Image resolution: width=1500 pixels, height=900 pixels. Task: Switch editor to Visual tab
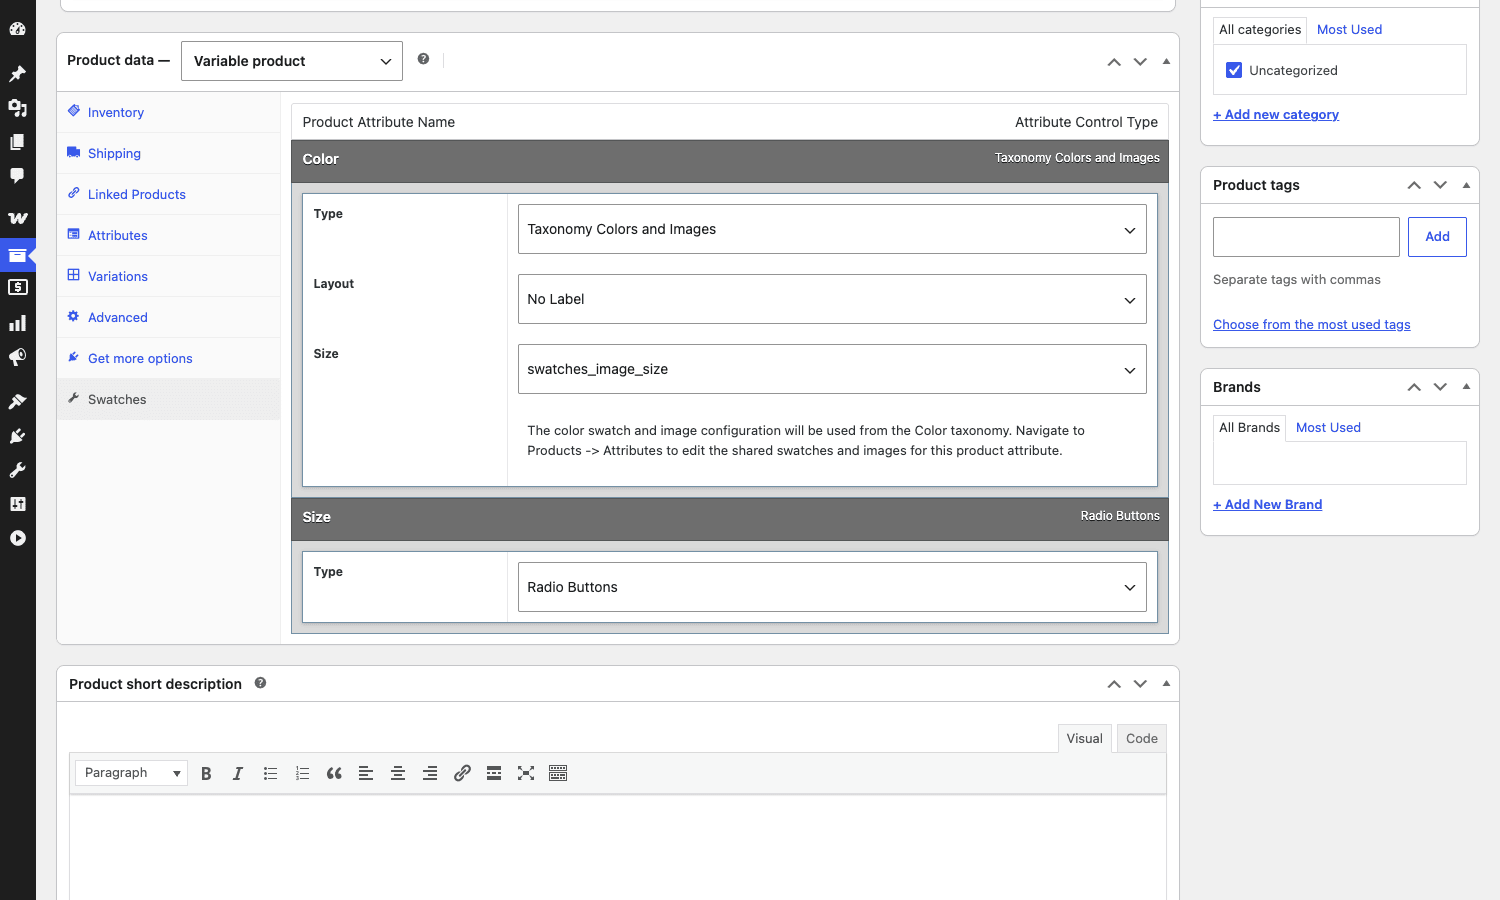(1084, 738)
